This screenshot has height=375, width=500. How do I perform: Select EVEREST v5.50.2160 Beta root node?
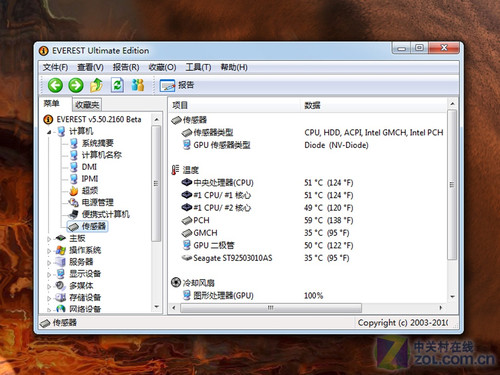click(x=99, y=119)
